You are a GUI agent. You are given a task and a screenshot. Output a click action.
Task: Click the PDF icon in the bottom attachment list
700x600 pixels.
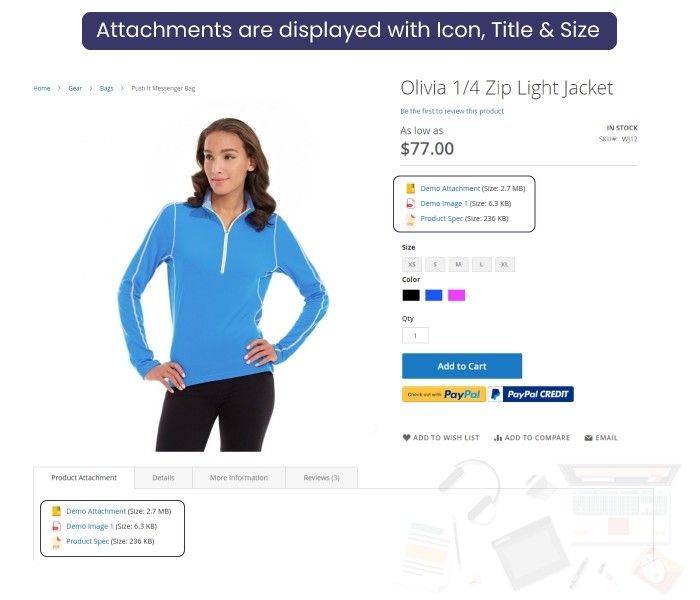56,542
